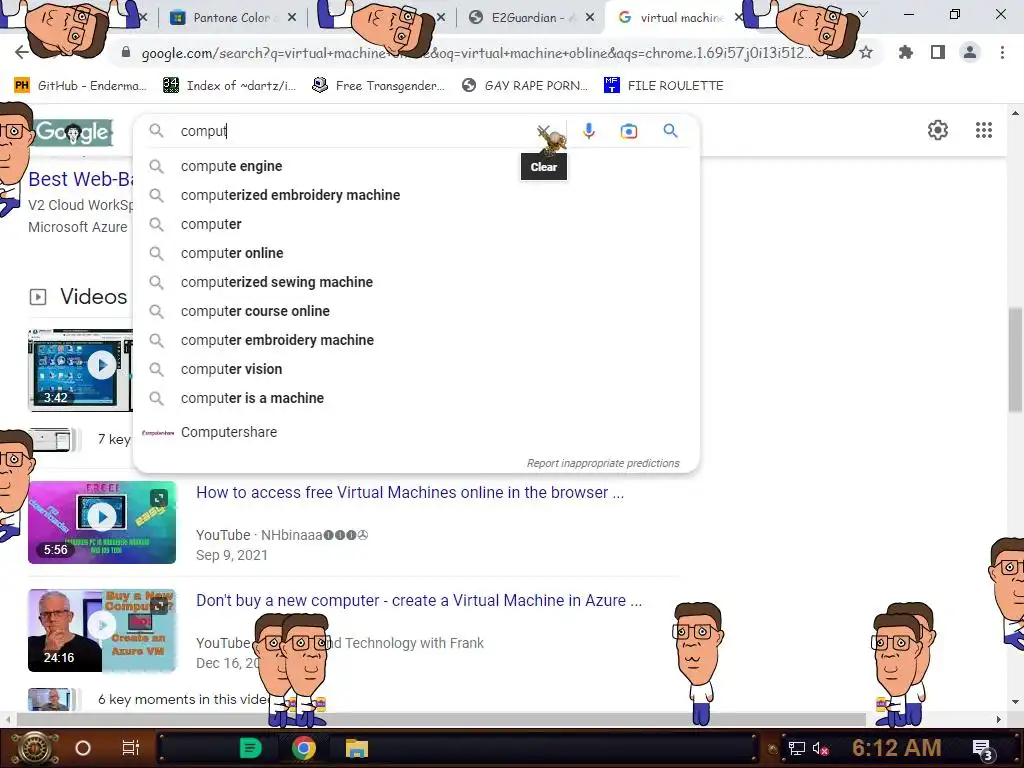Screen dimensions: 1024x768
Task: Open the 'Best Web-B...' result heading
Action: (81, 179)
